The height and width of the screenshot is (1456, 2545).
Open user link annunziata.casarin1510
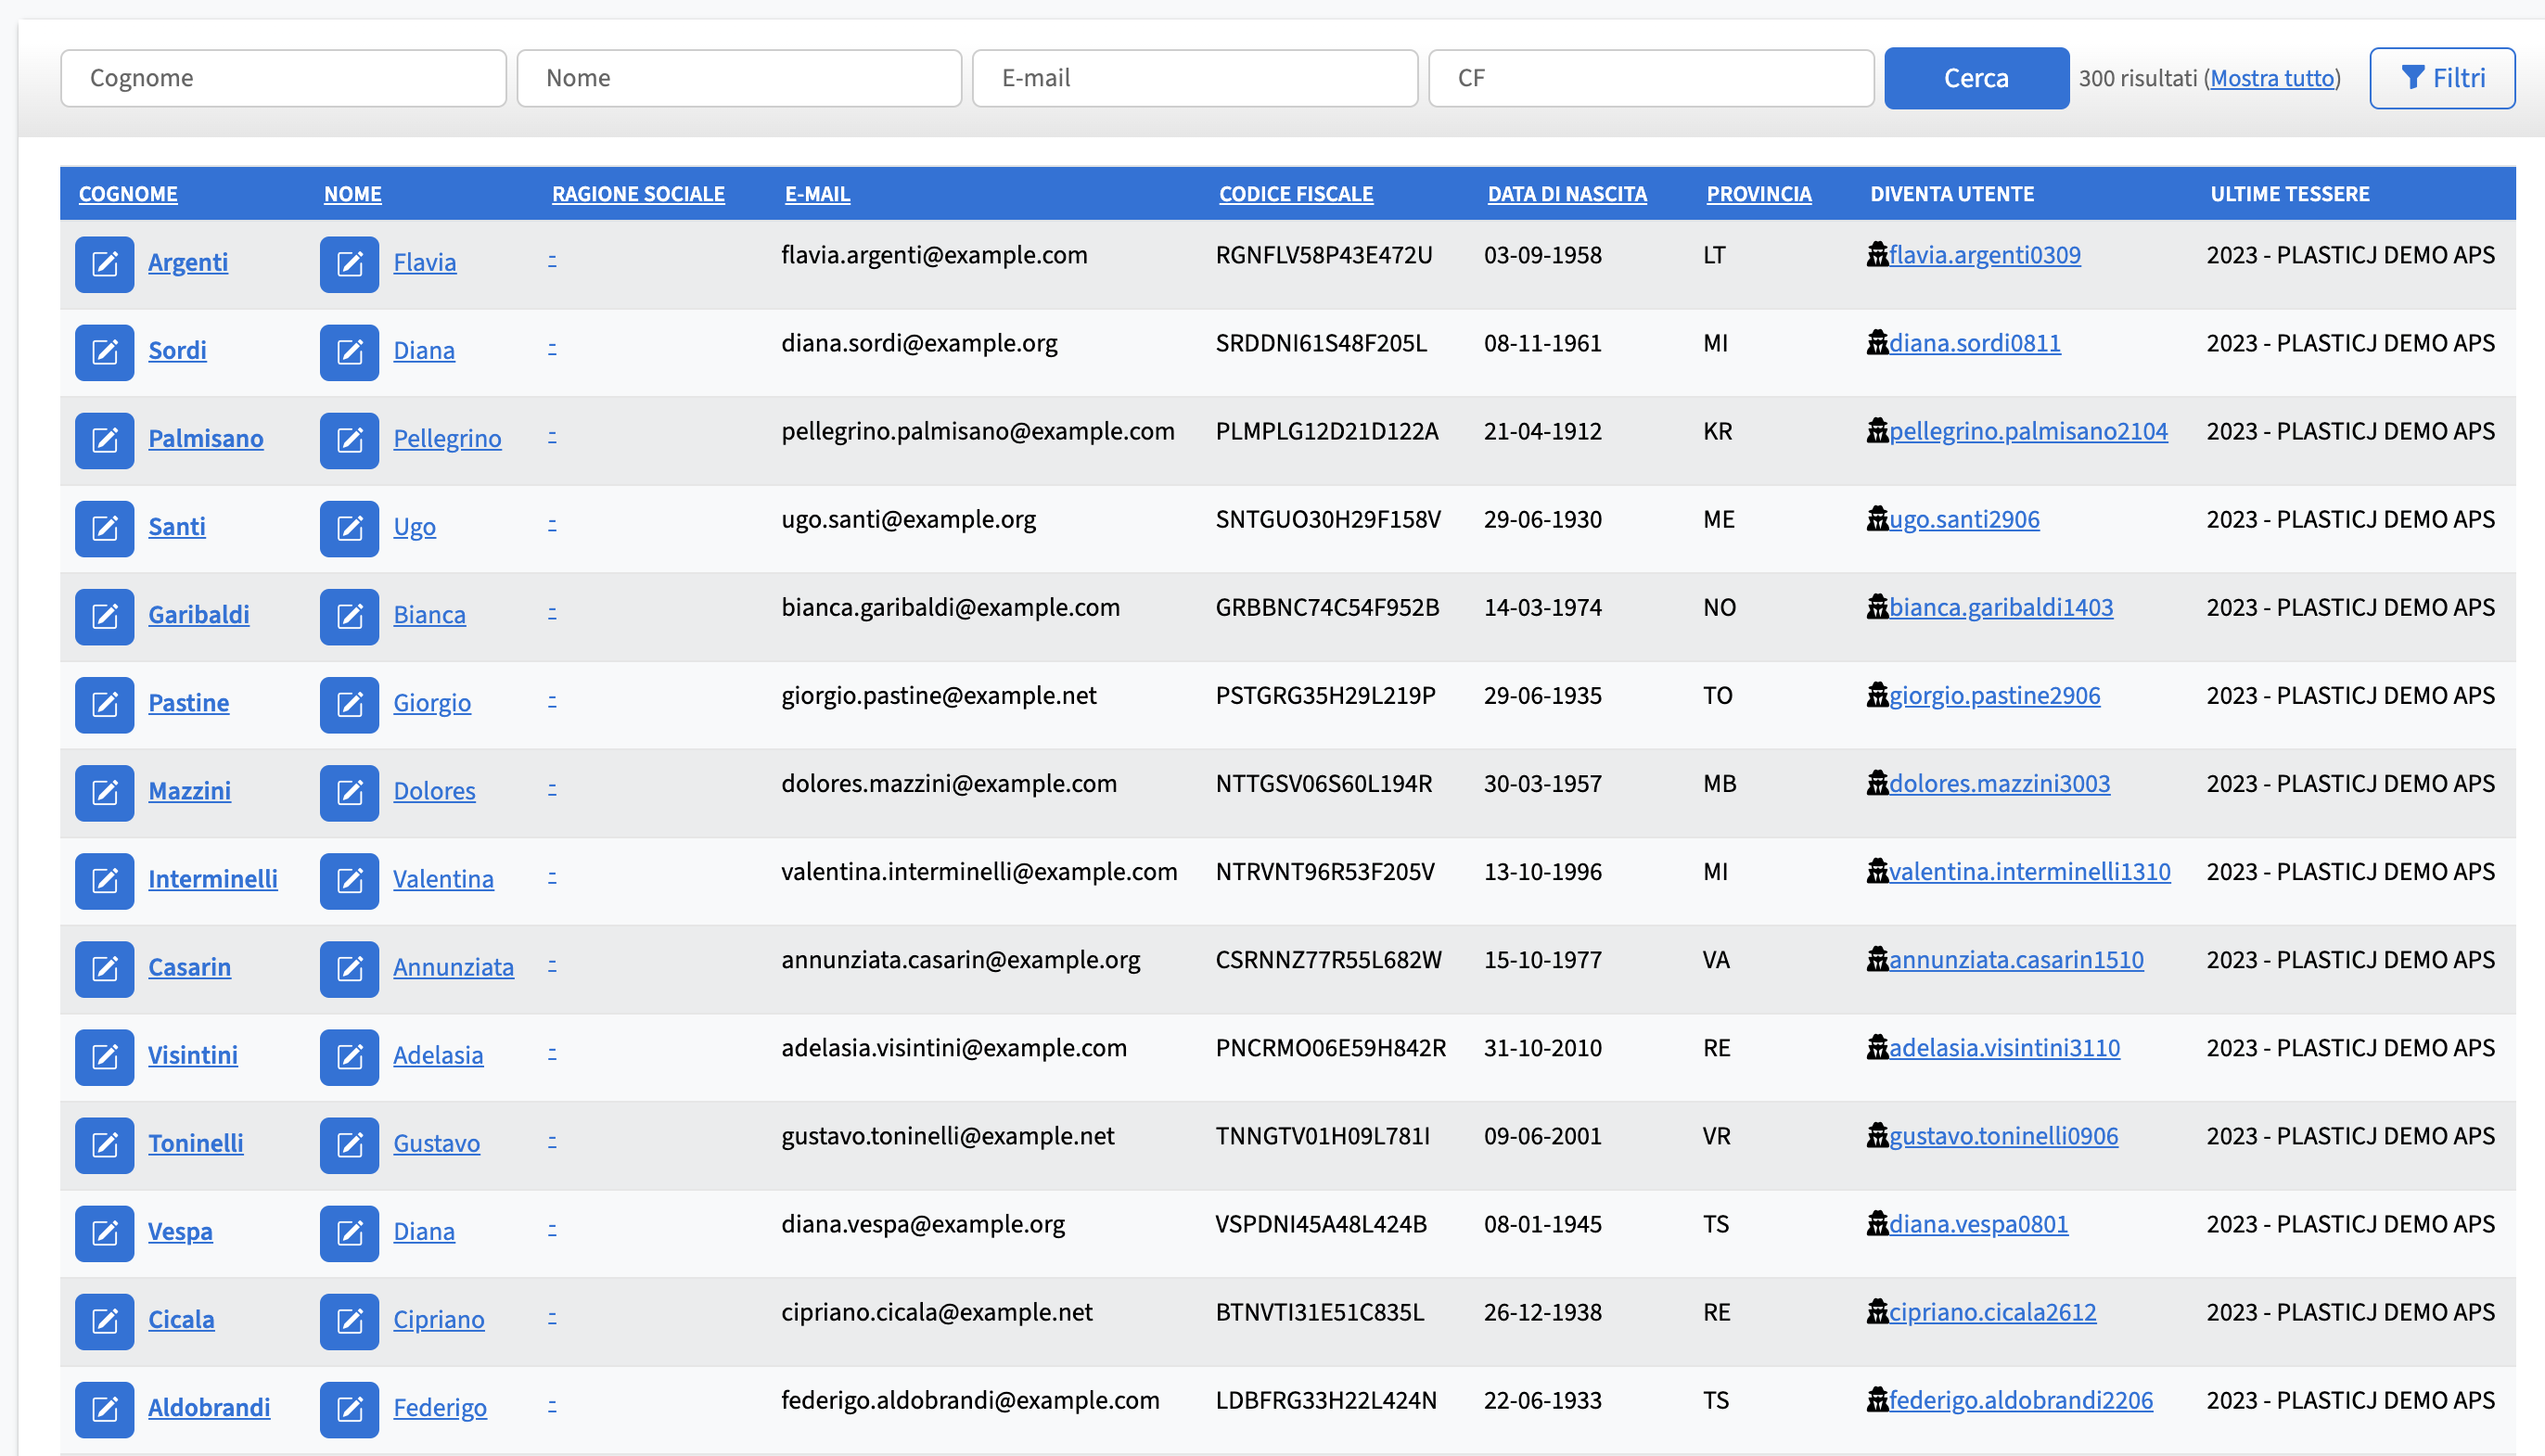[2016, 959]
